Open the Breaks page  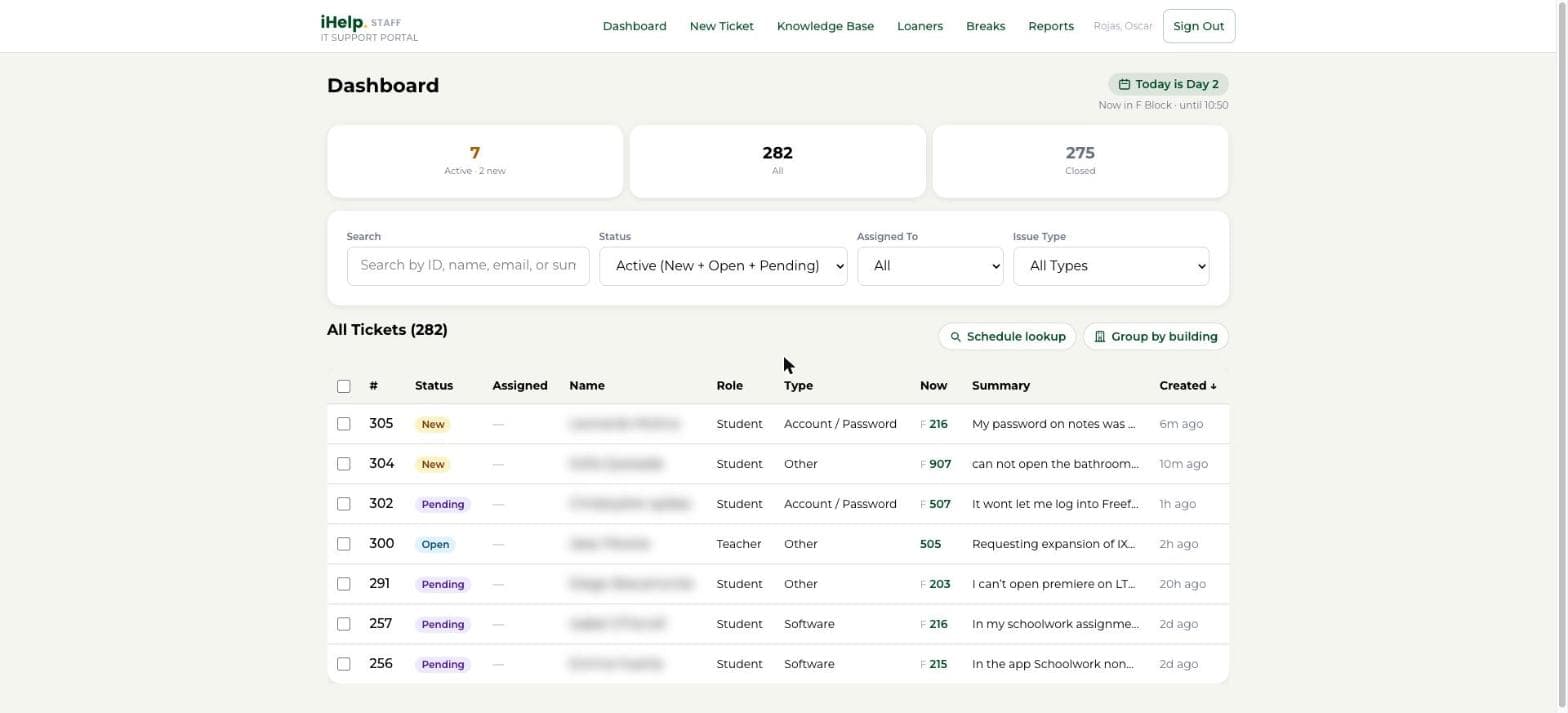click(985, 26)
